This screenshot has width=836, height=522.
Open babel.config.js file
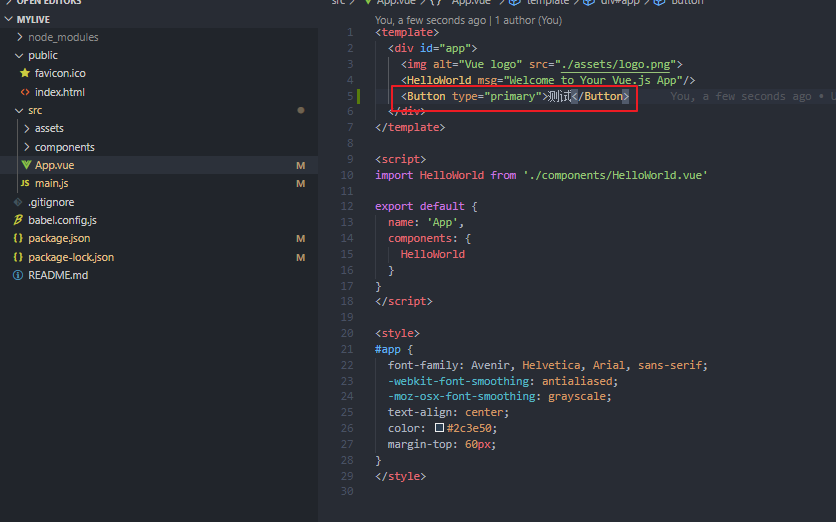point(62,220)
